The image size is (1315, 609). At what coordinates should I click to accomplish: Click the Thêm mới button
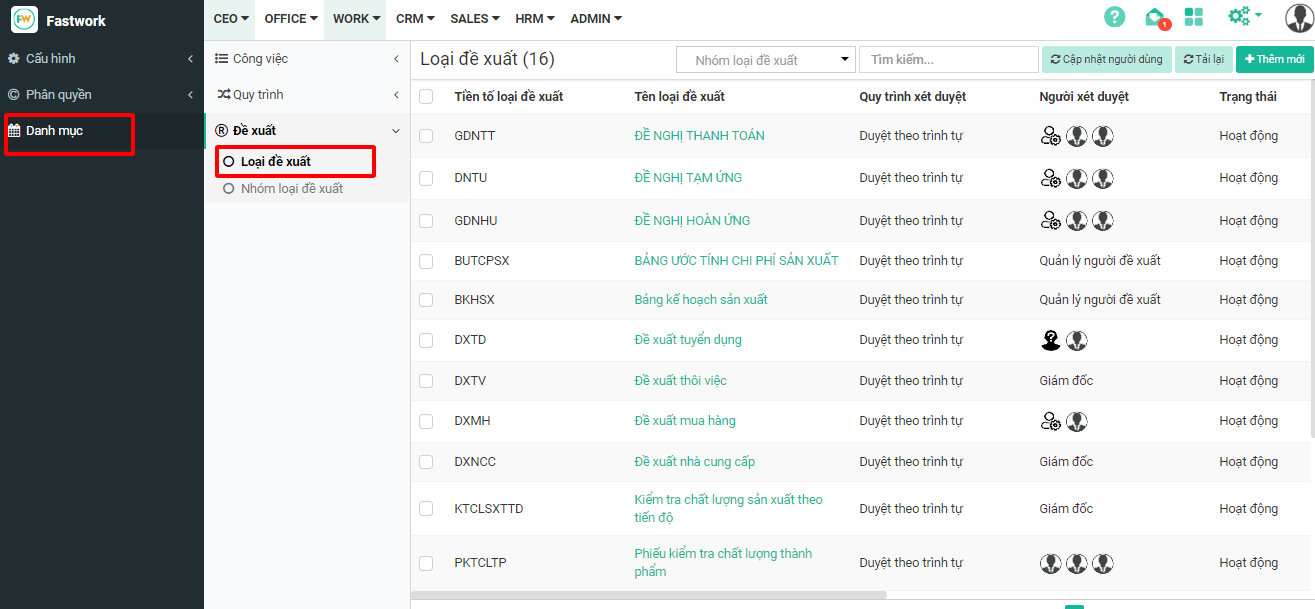point(1274,60)
